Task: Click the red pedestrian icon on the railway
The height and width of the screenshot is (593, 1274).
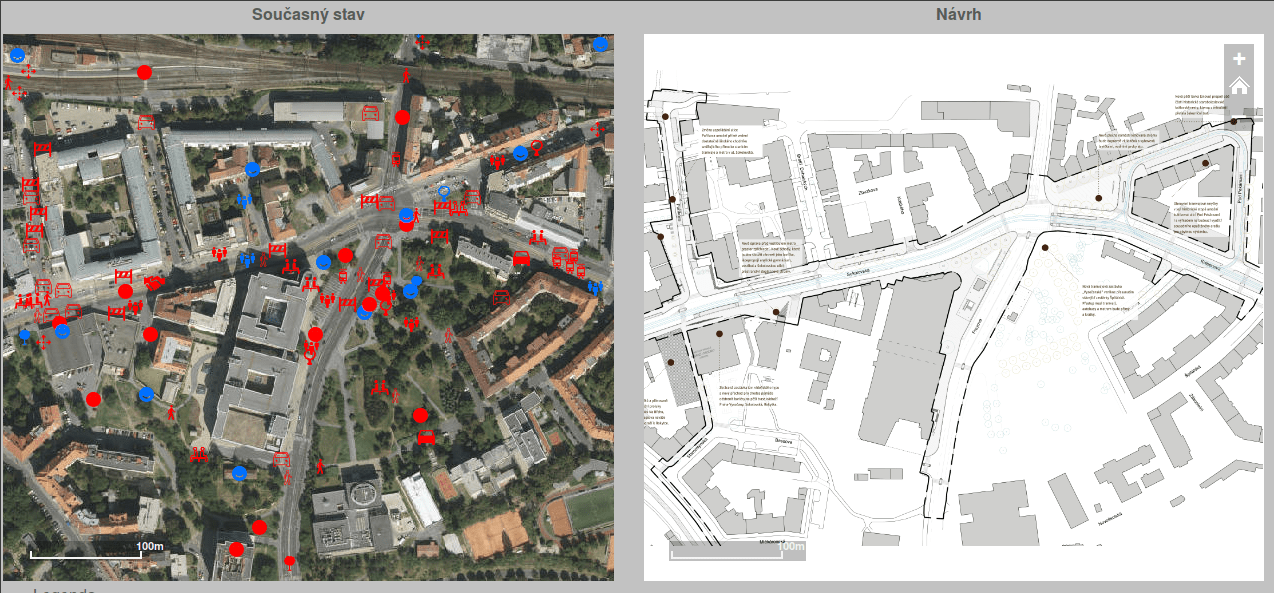Action: coord(406,76)
